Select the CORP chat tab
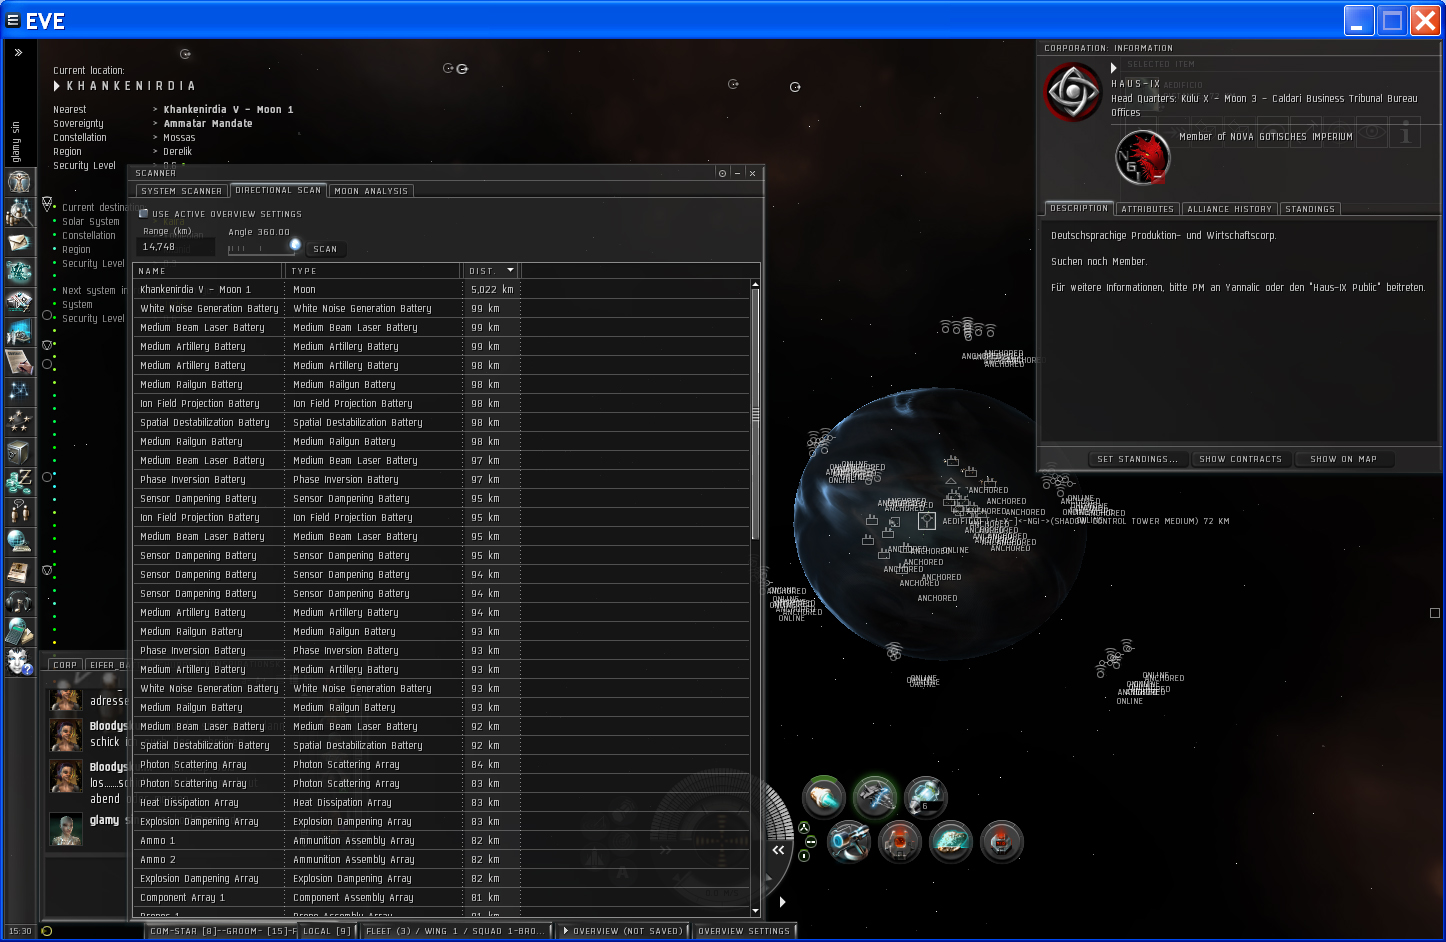The height and width of the screenshot is (942, 1446). (65, 665)
